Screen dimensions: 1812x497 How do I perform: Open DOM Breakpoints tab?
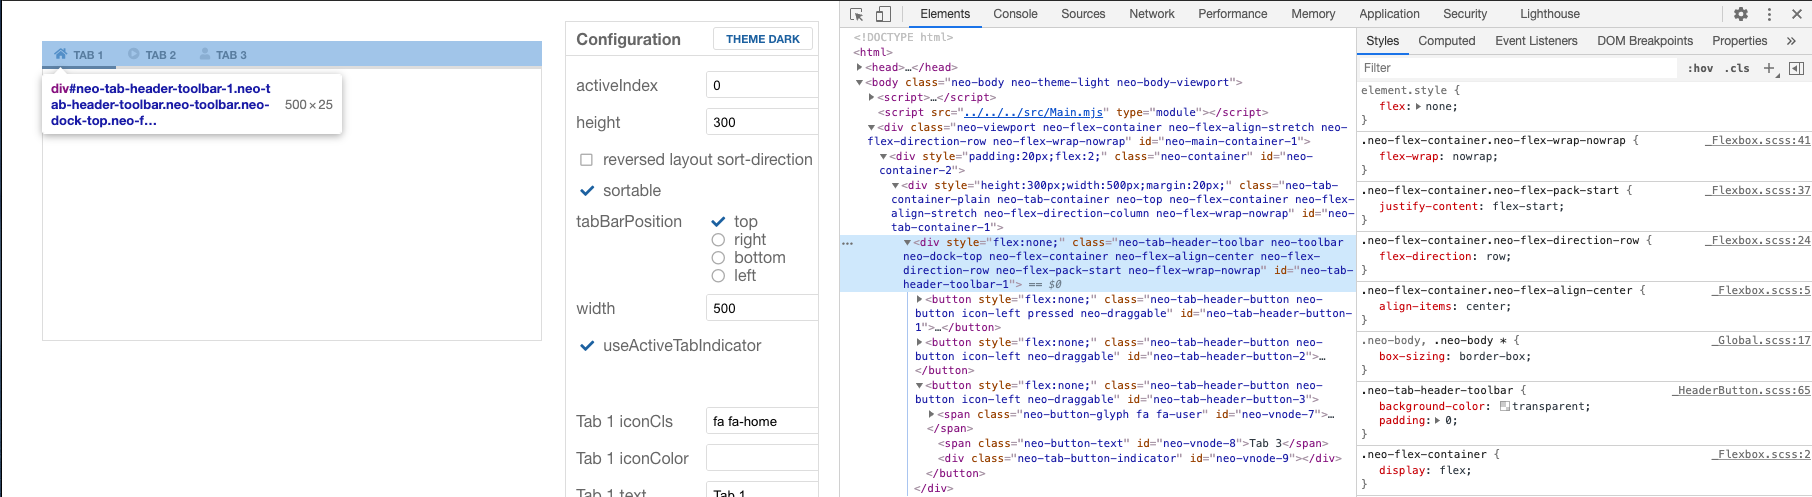1645,41
